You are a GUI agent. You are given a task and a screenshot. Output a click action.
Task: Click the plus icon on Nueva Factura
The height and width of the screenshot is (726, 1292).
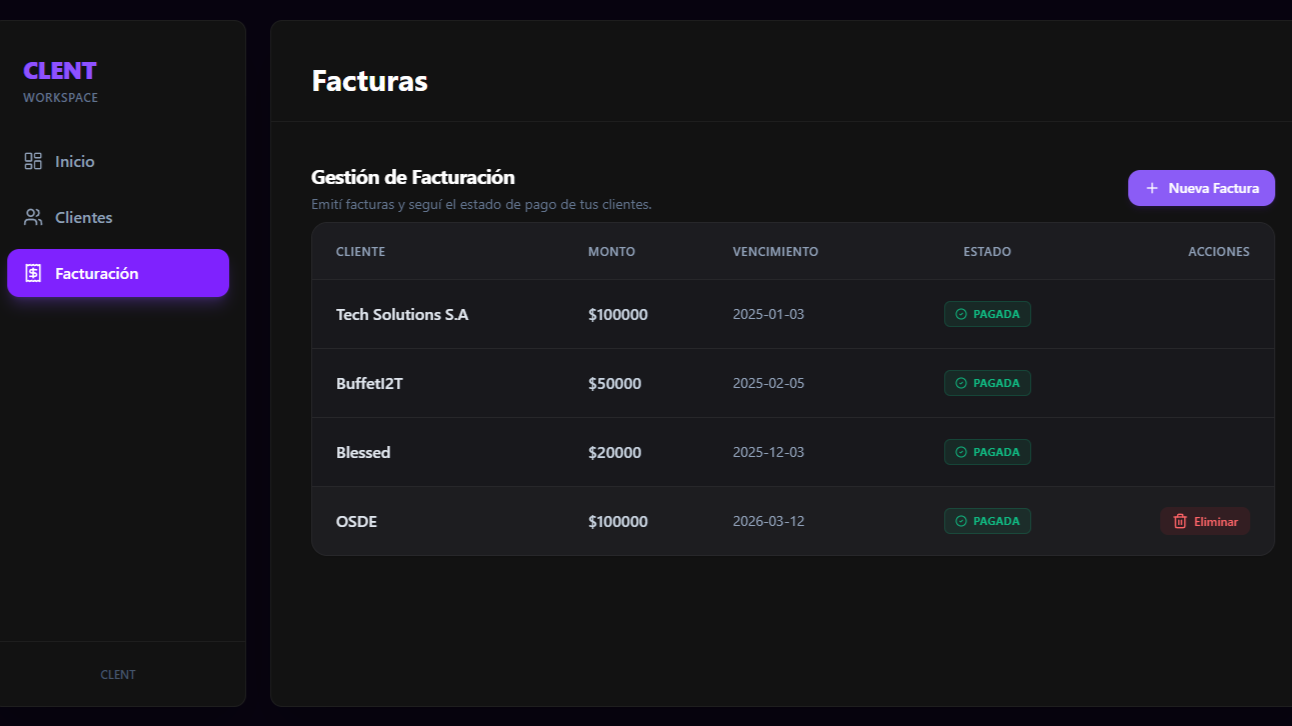(1152, 188)
